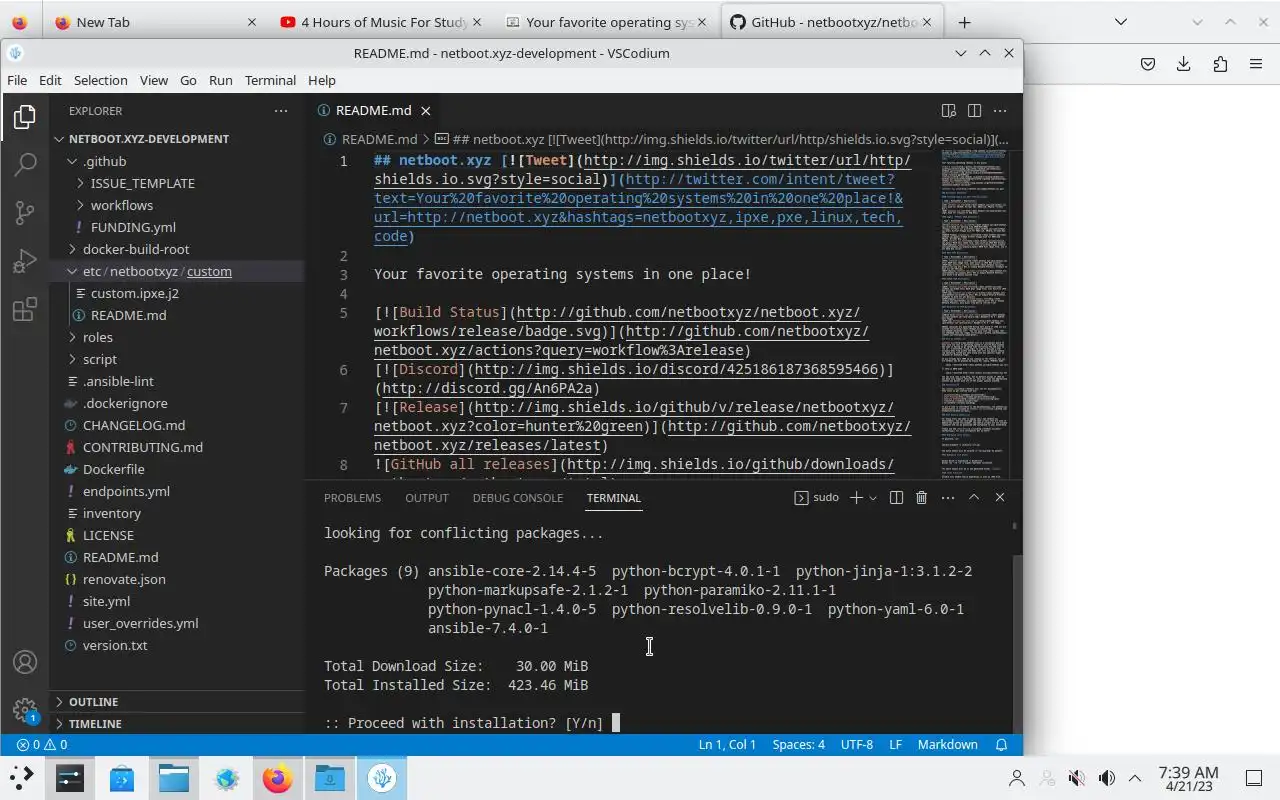Show hidden system tray icons

(1135, 778)
